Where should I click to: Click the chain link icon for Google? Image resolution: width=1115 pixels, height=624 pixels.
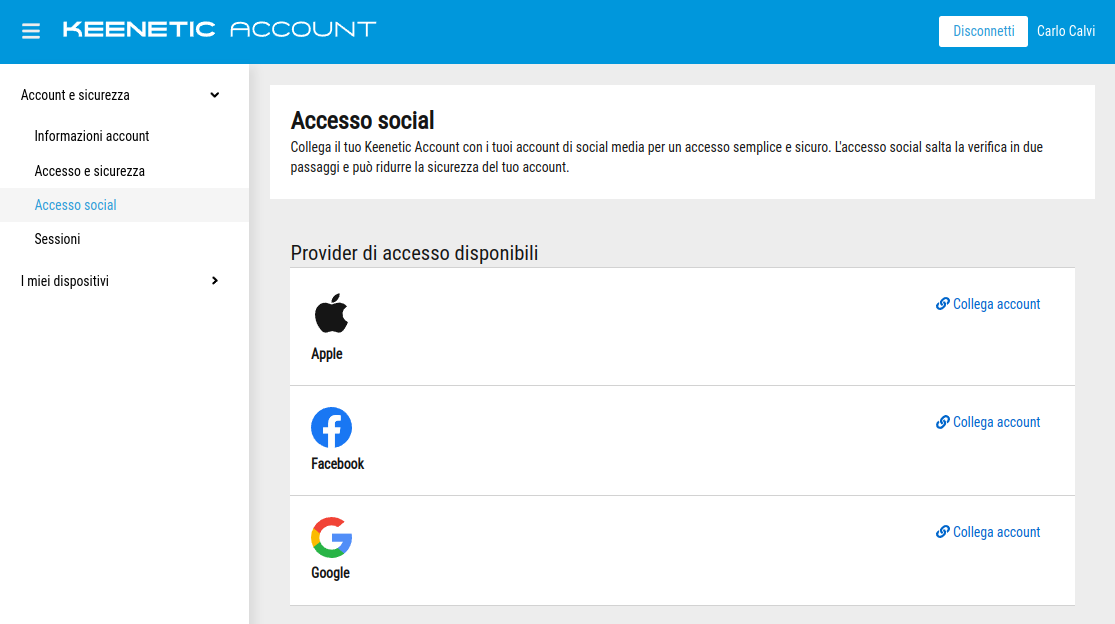[x=942, y=532]
